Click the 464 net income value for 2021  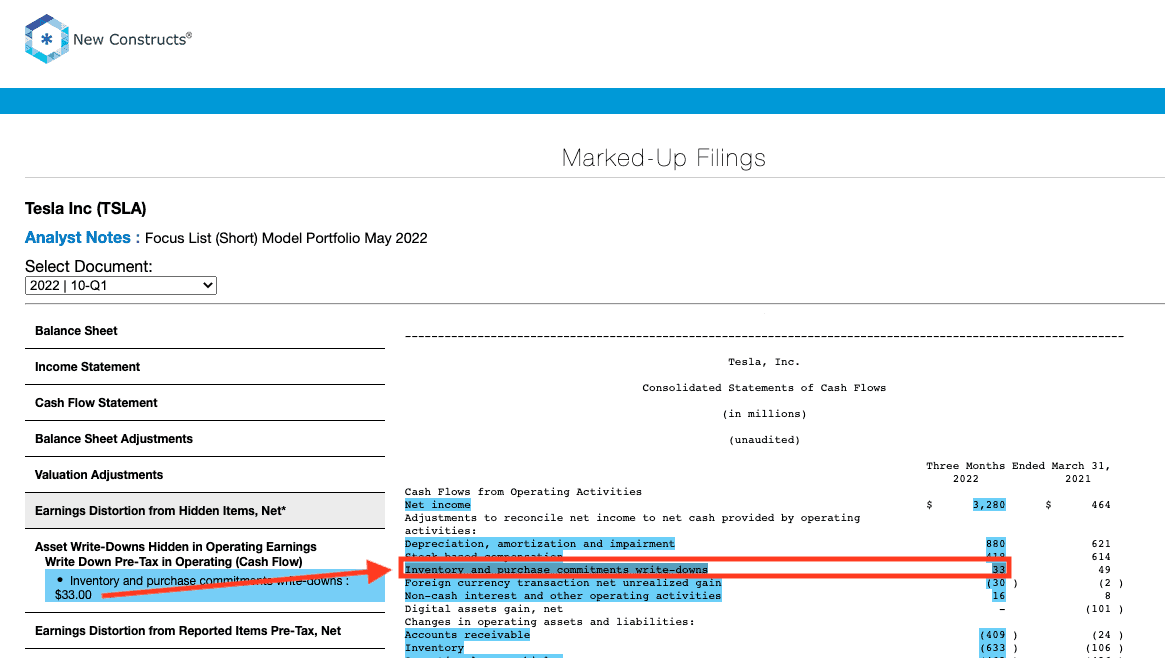pyautogui.click(x=1100, y=505)
